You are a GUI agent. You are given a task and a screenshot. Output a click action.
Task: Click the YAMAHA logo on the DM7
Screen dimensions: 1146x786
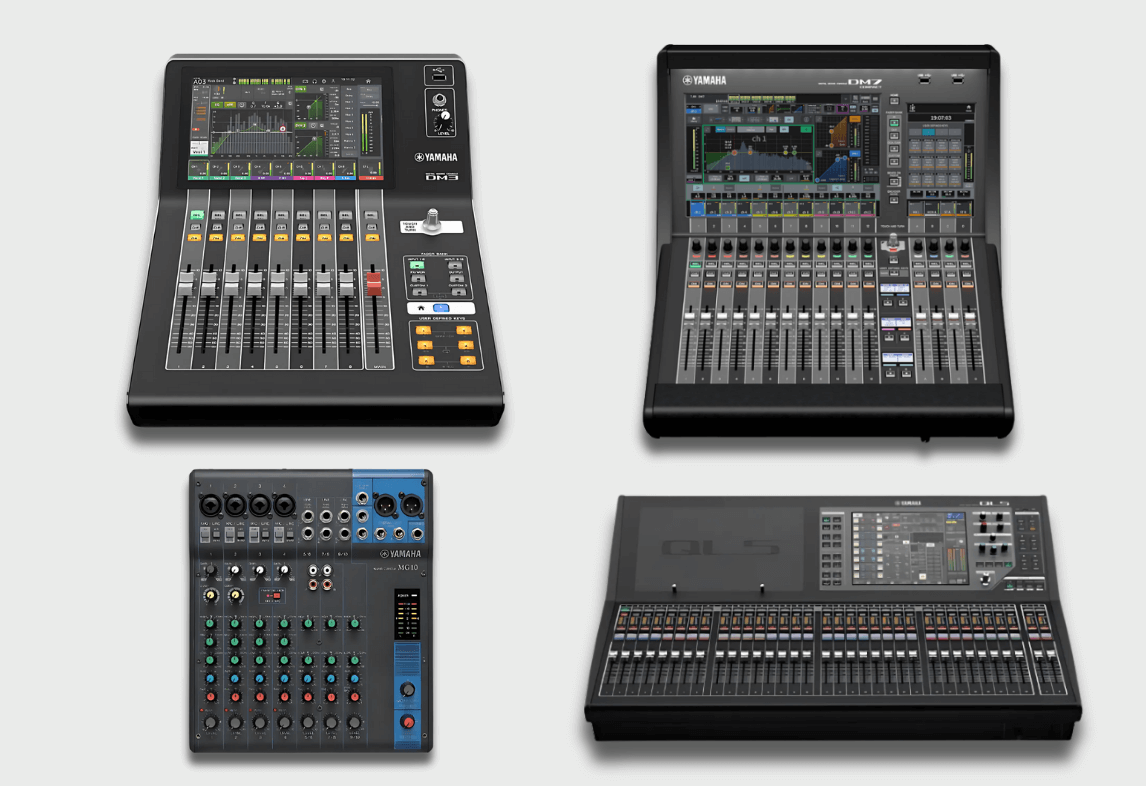pos(705,80)
